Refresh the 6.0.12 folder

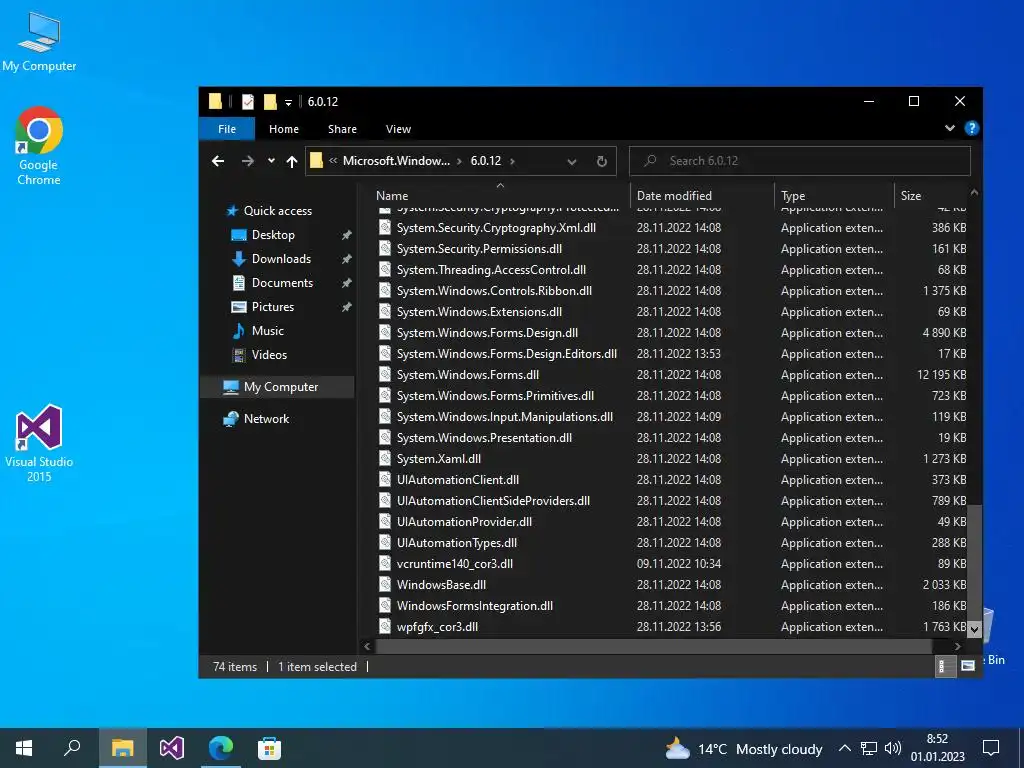(601, 161)
